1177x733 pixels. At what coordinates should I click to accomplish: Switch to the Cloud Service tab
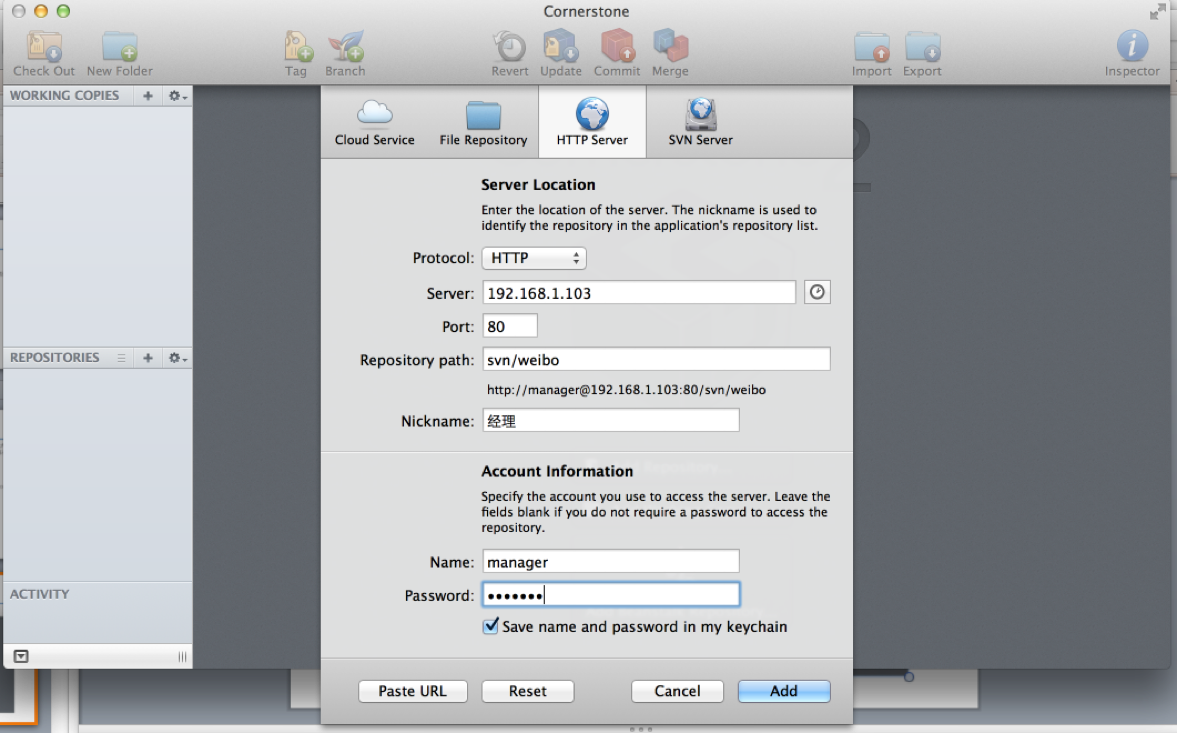point(375,122)
